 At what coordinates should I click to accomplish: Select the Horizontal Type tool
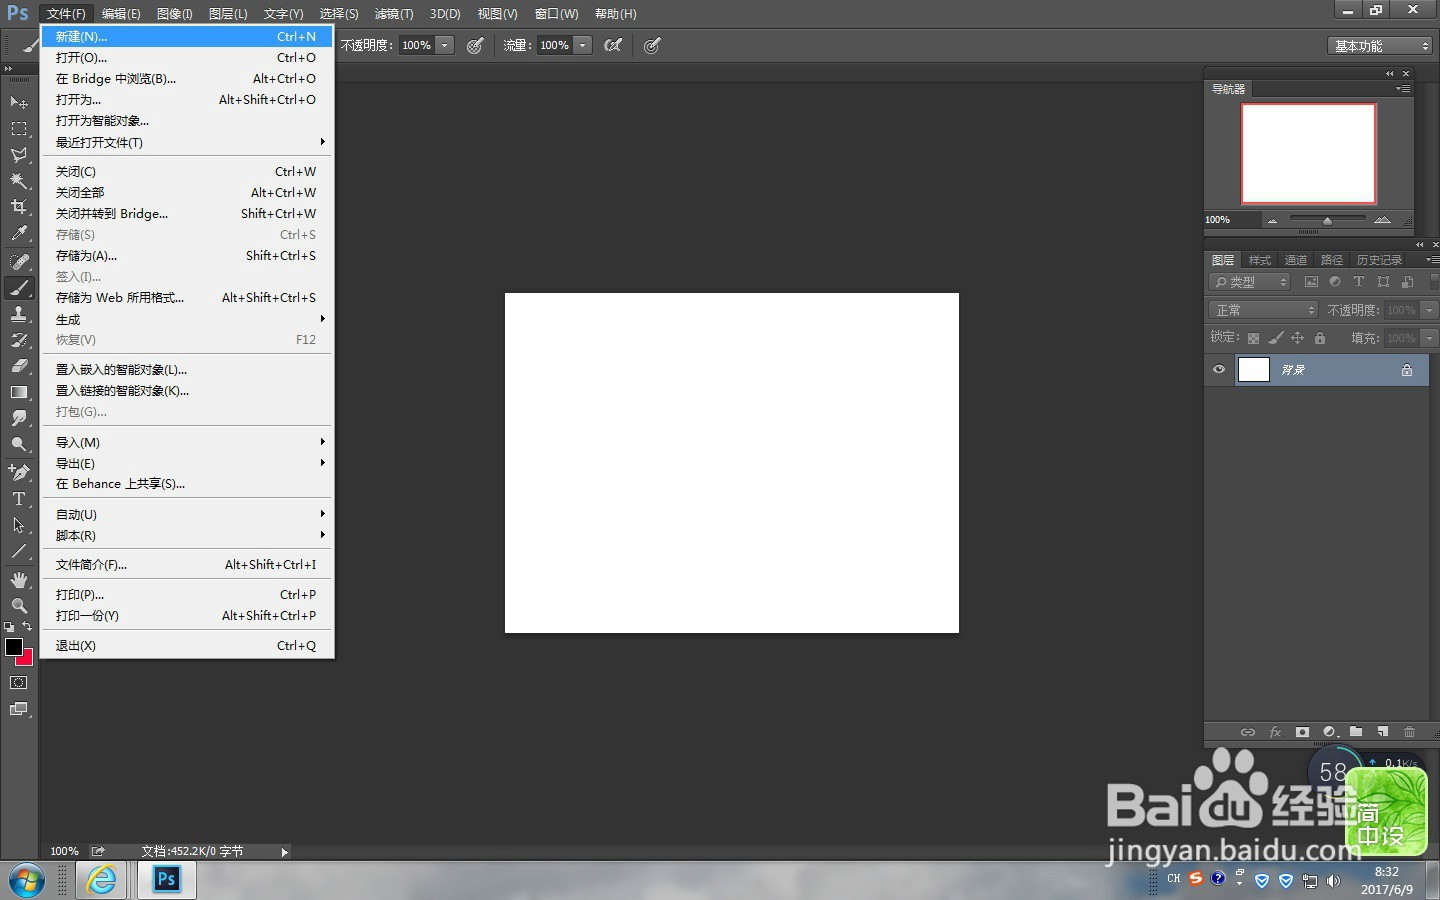pyautogui.click(x=19, y=499)
